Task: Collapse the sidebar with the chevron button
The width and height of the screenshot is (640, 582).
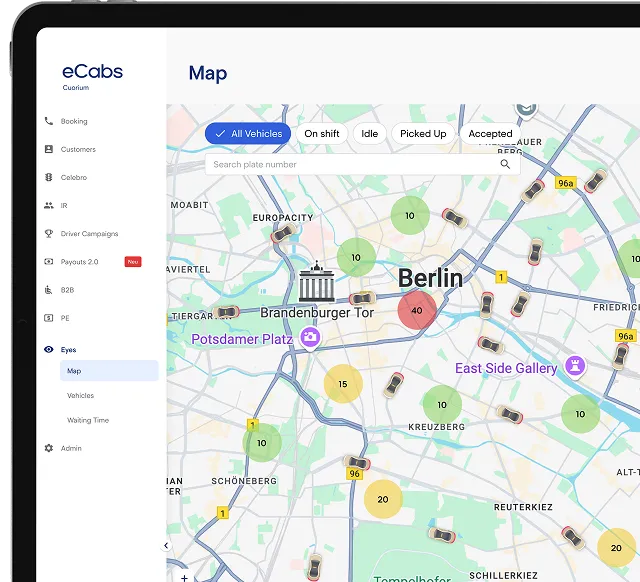Action: [x=166, y=545]
